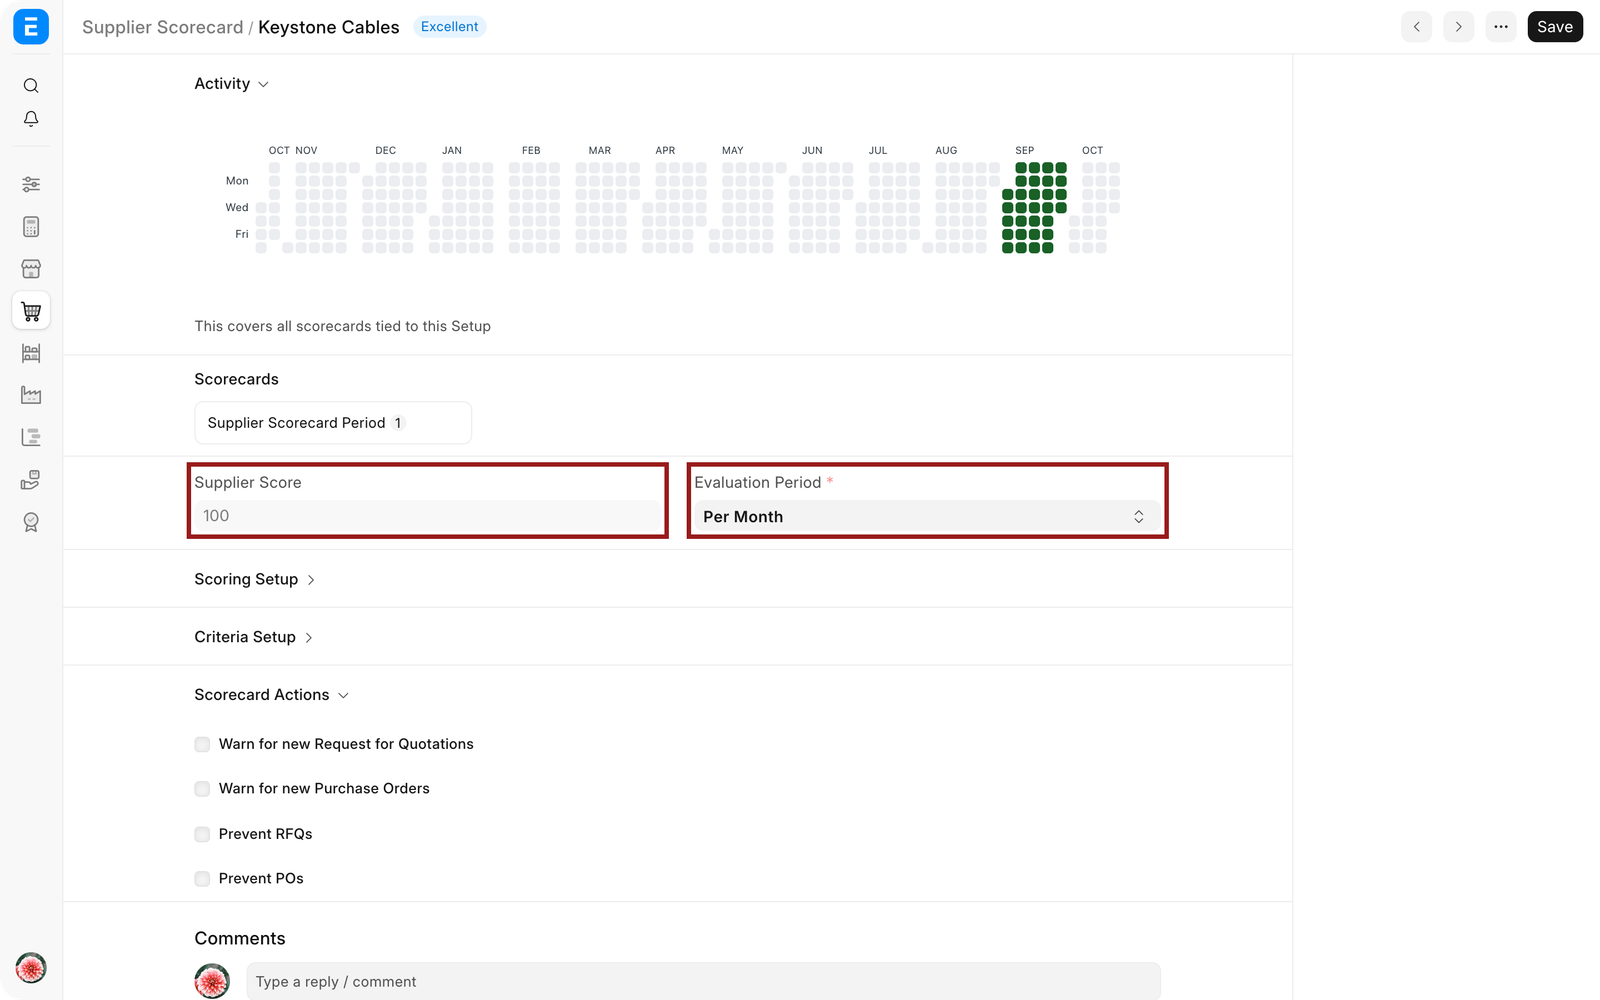The width and height of the screenshot is (1600, 1000).
Task: Go to the previous record arrow
Action: 1416,27
